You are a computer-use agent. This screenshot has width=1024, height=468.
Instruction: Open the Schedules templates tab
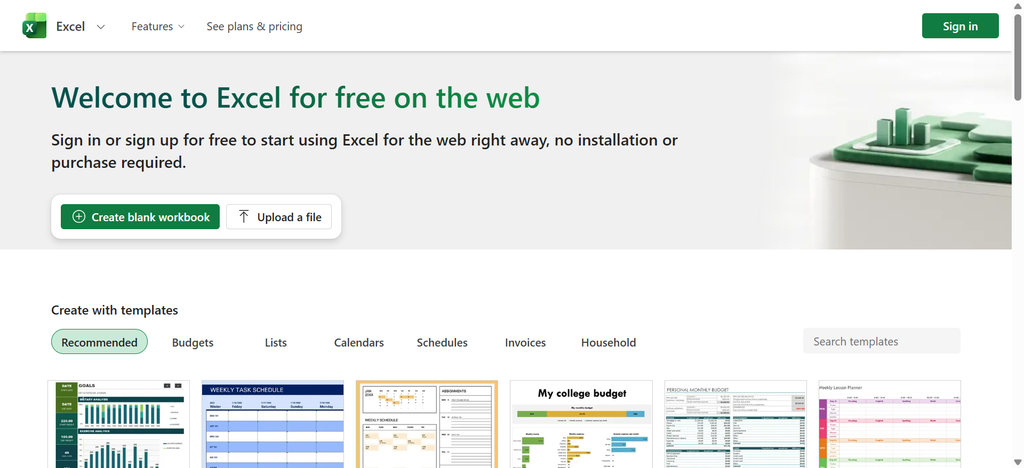[442, 342]
